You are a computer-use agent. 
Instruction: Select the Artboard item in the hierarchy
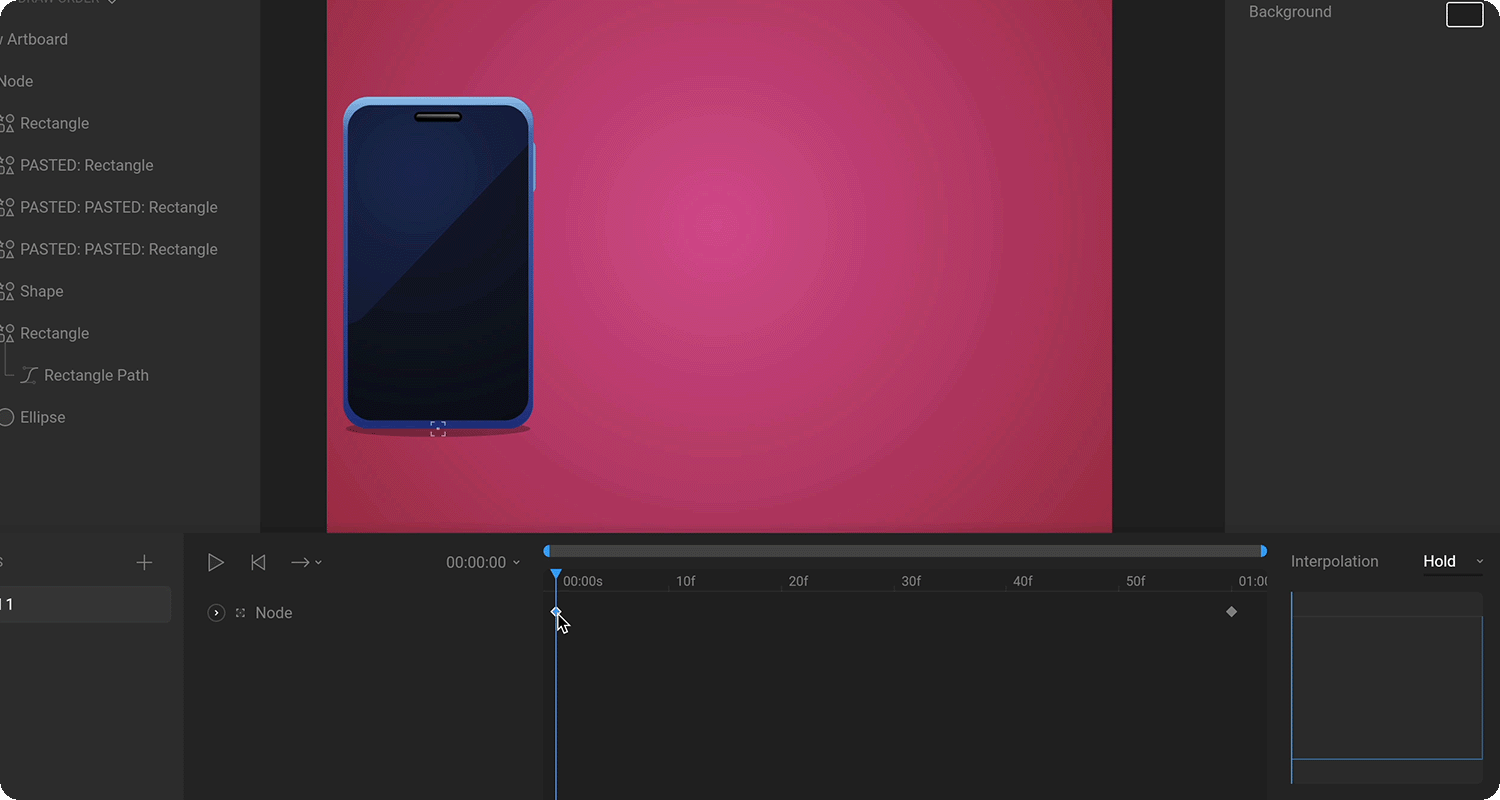coord(37,39)
